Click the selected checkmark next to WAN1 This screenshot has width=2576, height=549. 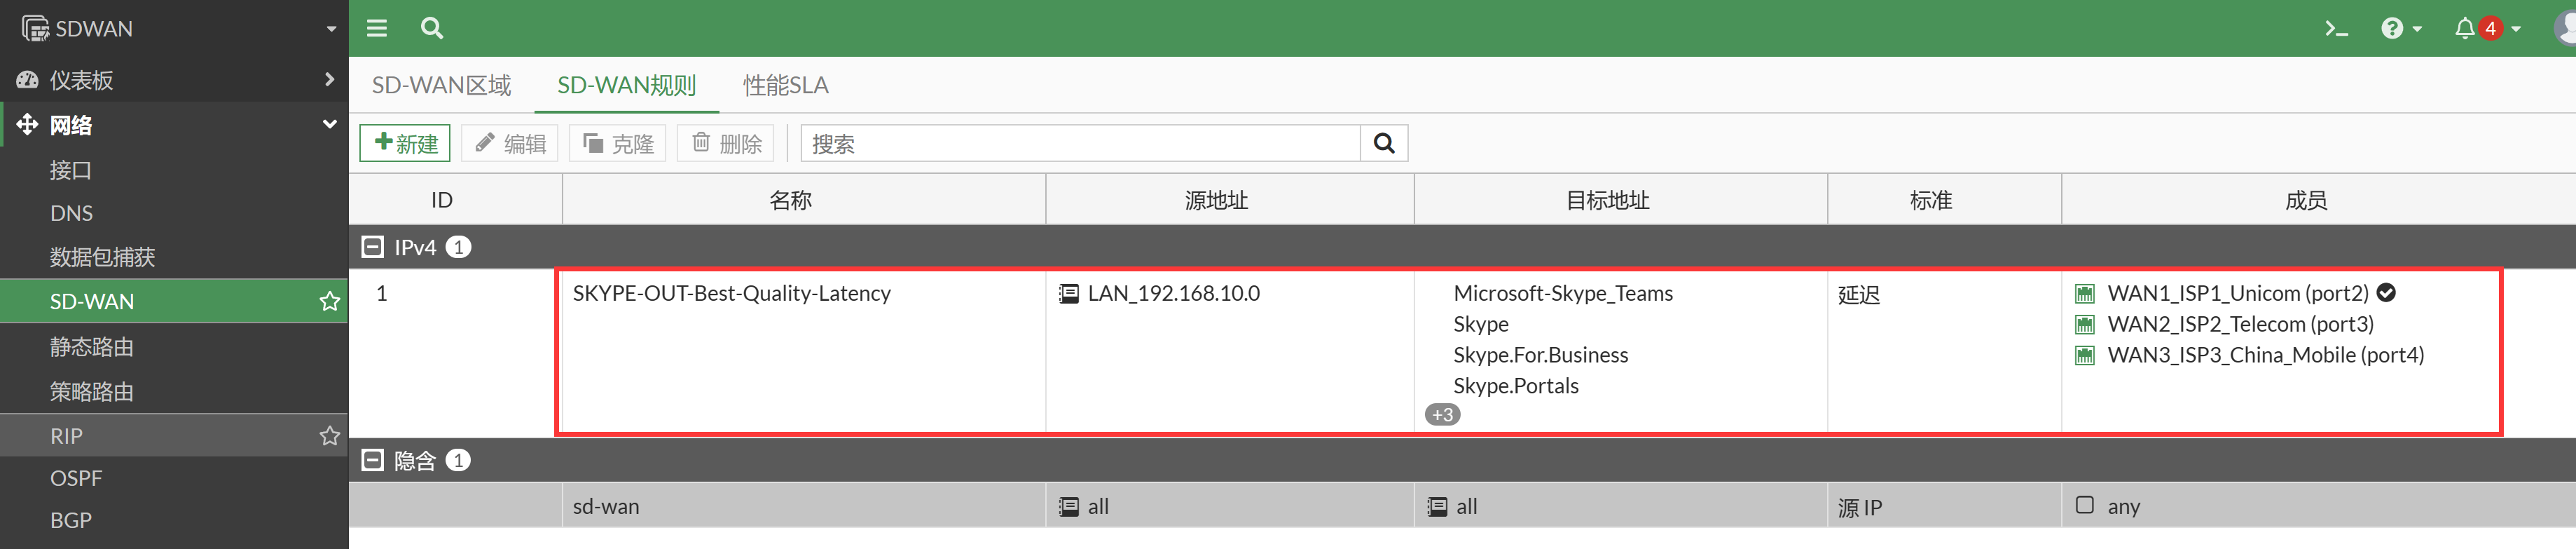point(2386,293)
